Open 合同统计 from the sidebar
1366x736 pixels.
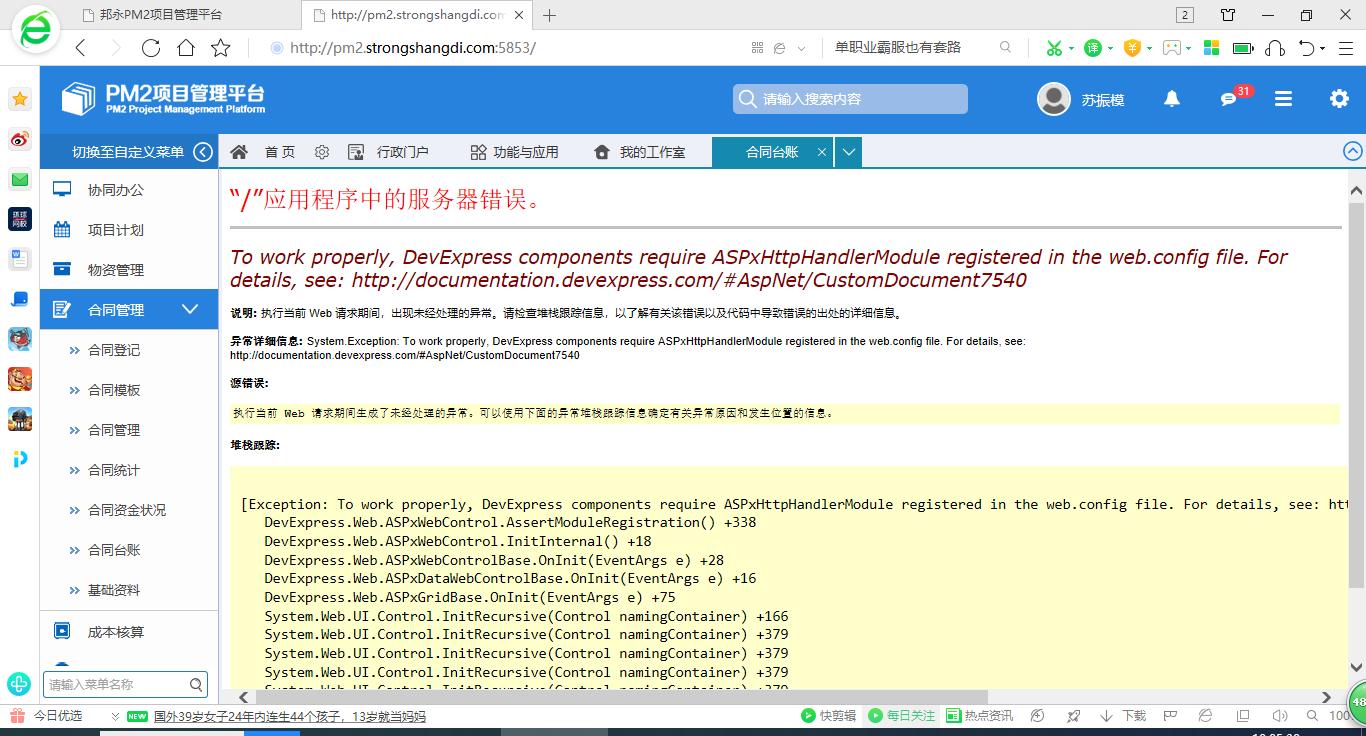tap(114, 470)
